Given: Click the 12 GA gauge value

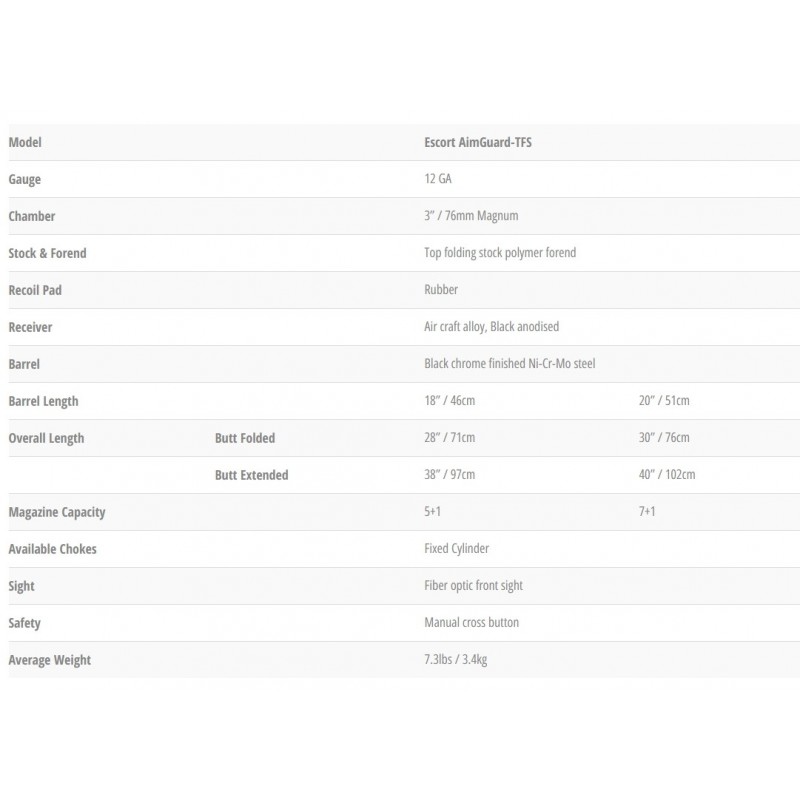Looking at the screenshot, I should click(x=439, y=179).
